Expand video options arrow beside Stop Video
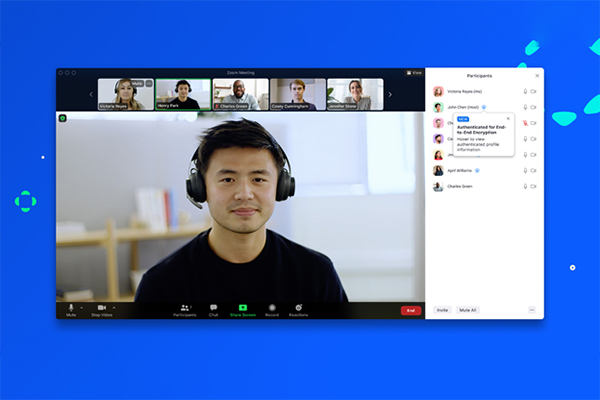600x400 pixels. (114, 307)
